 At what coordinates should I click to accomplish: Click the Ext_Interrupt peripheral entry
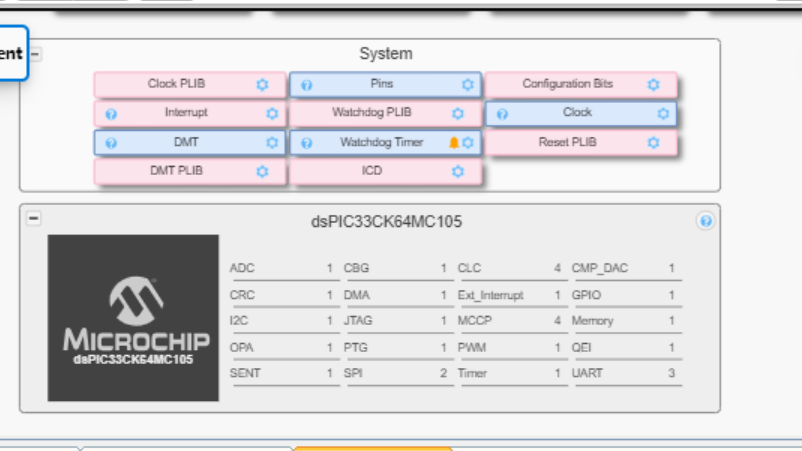pos(511,295)
